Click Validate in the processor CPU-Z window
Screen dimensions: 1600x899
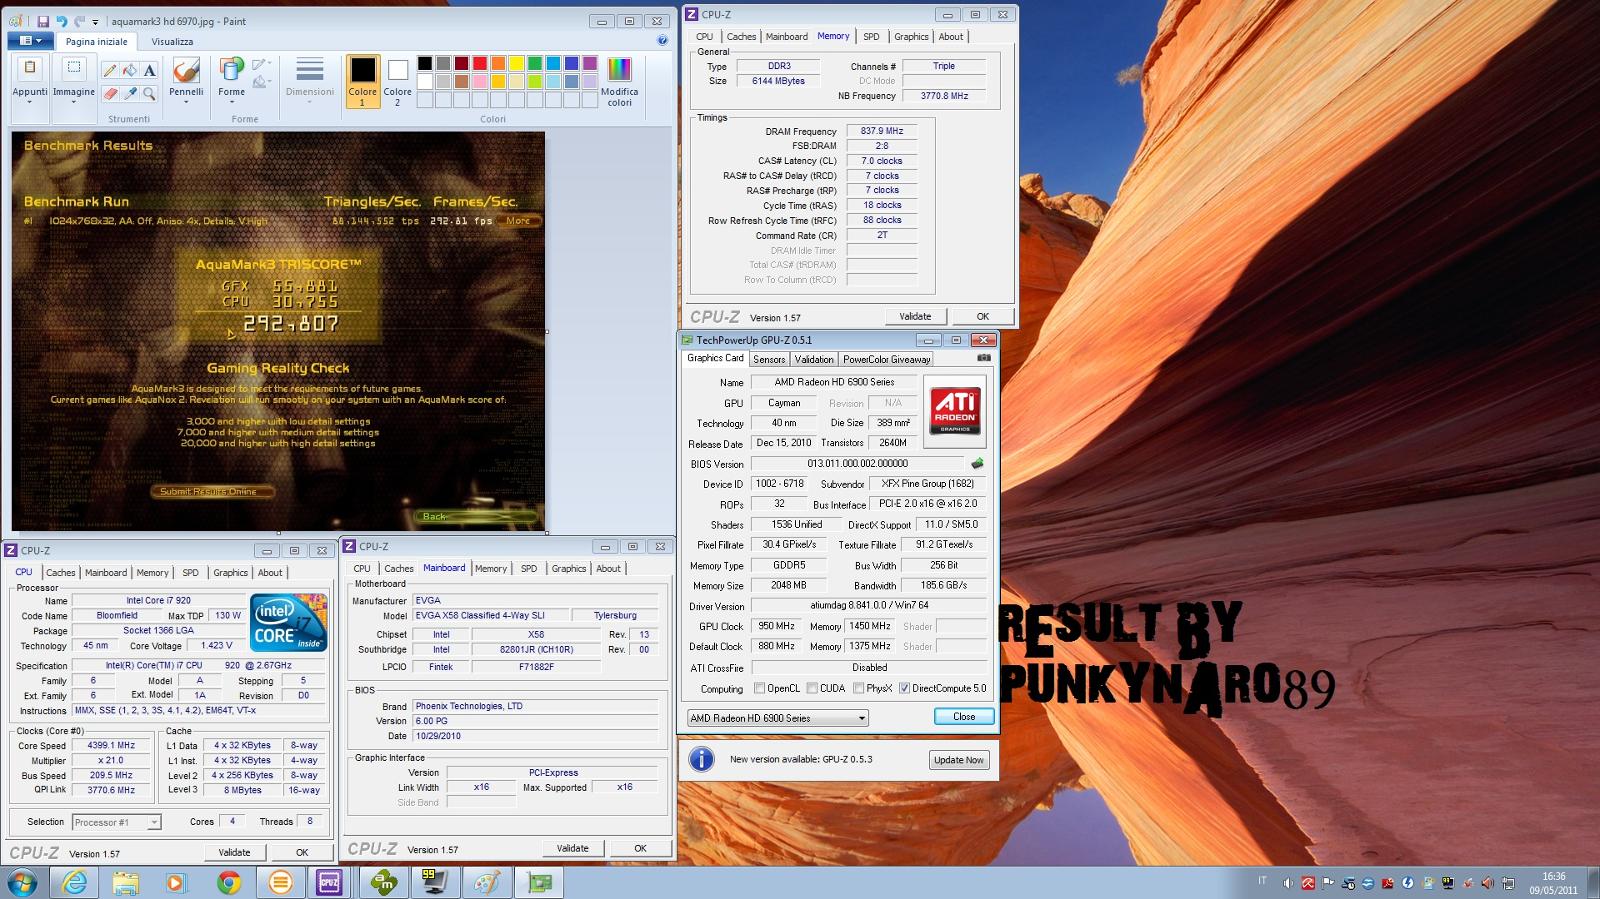(x=235, y=852)
